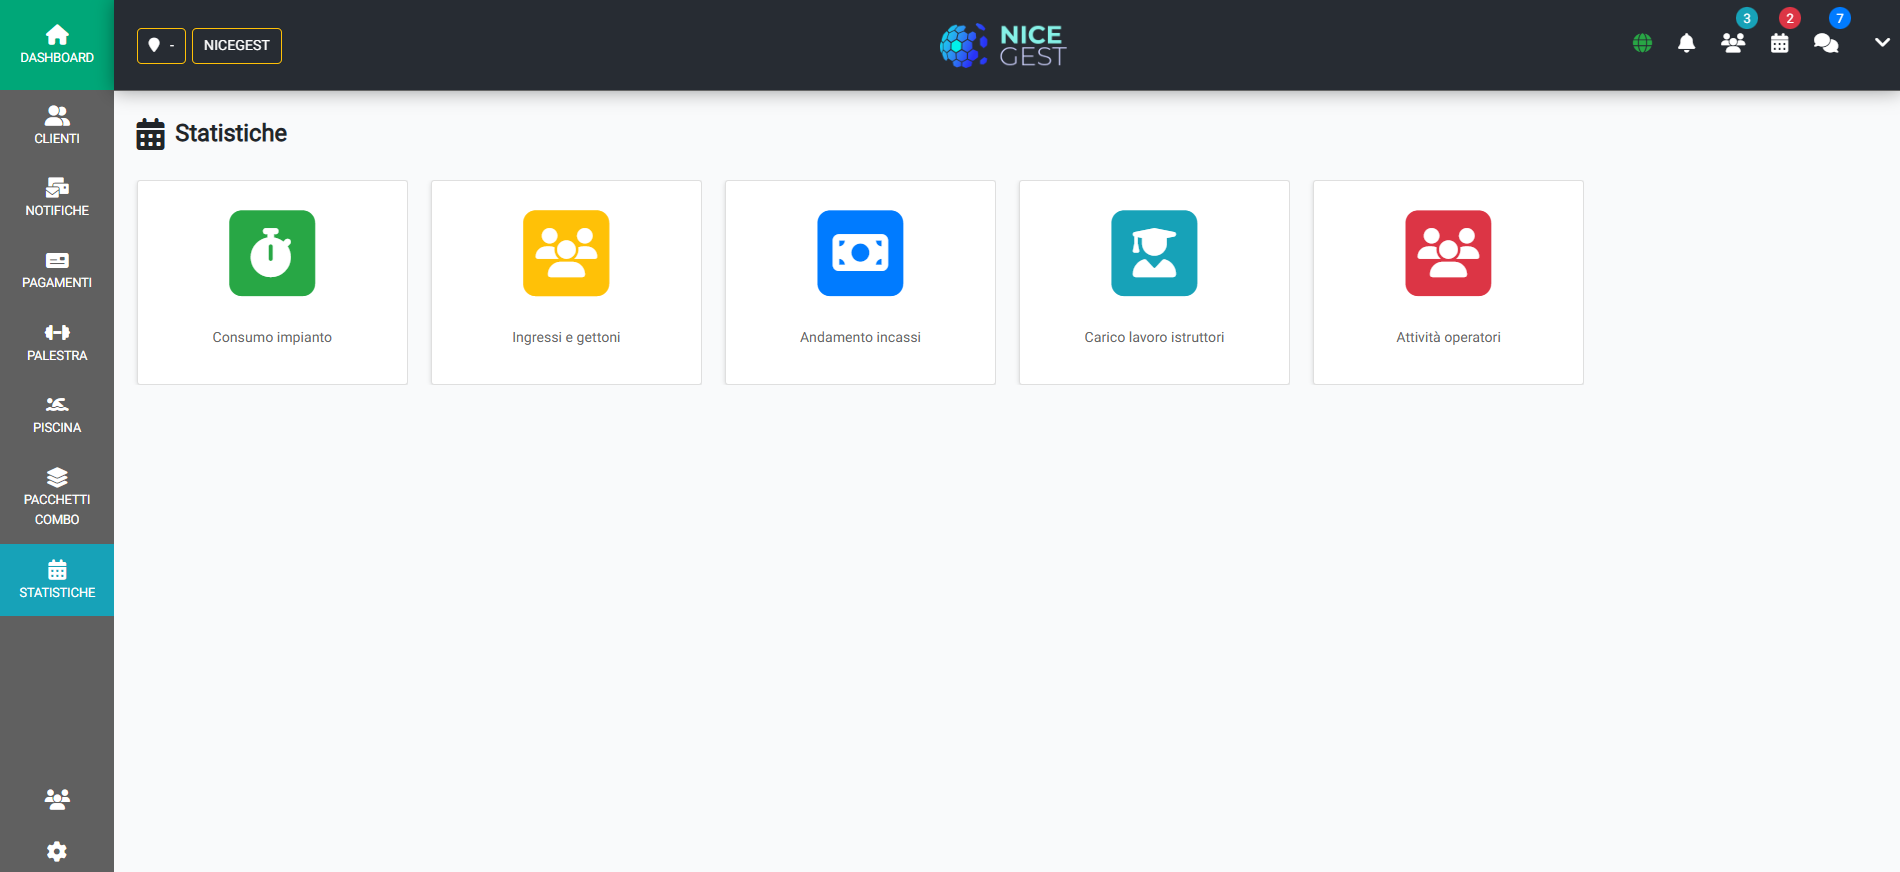The width and height of the screenshot is (1900, 872).
Task: Open the red Attività operatori icon
Action: click(x=1448, y=253)
